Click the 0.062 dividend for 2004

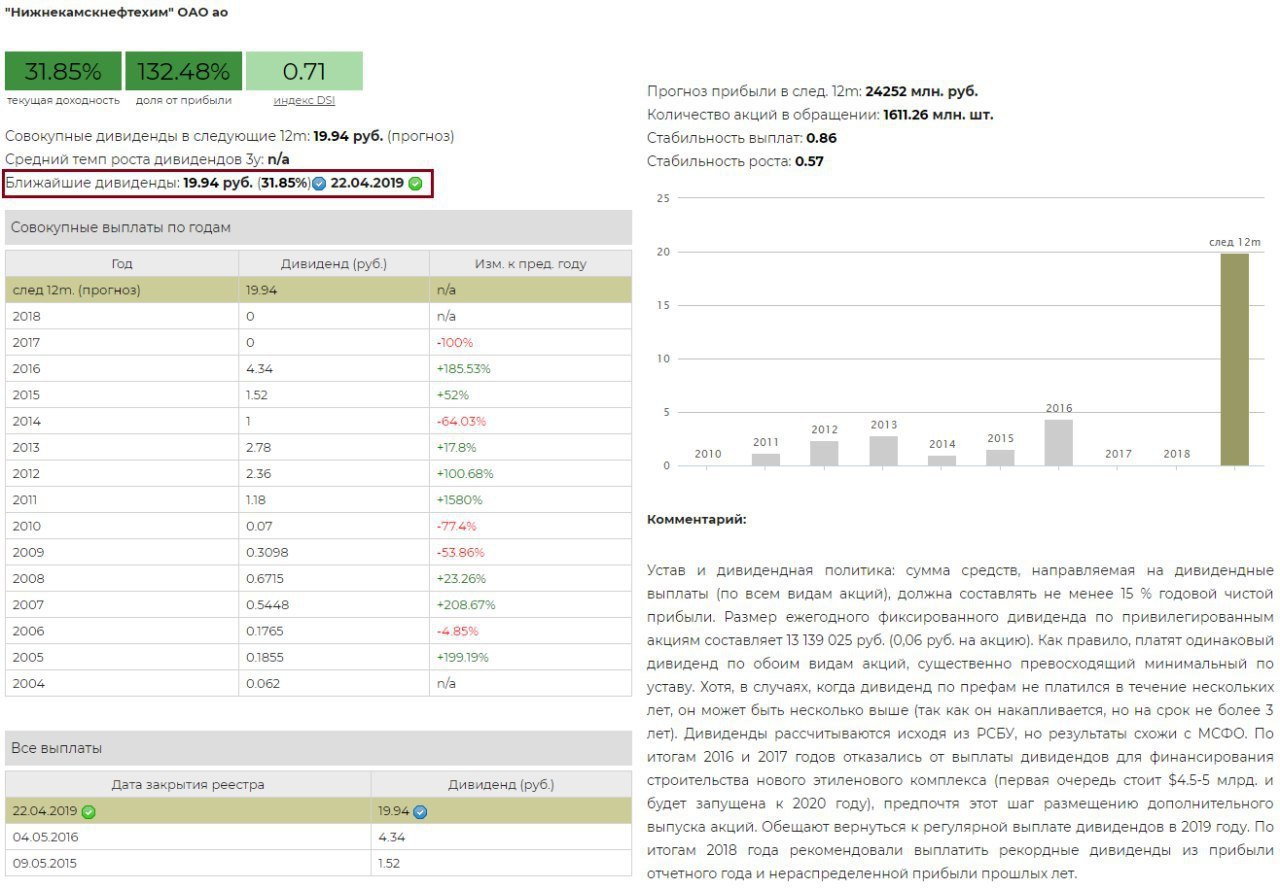click(262, 683)
